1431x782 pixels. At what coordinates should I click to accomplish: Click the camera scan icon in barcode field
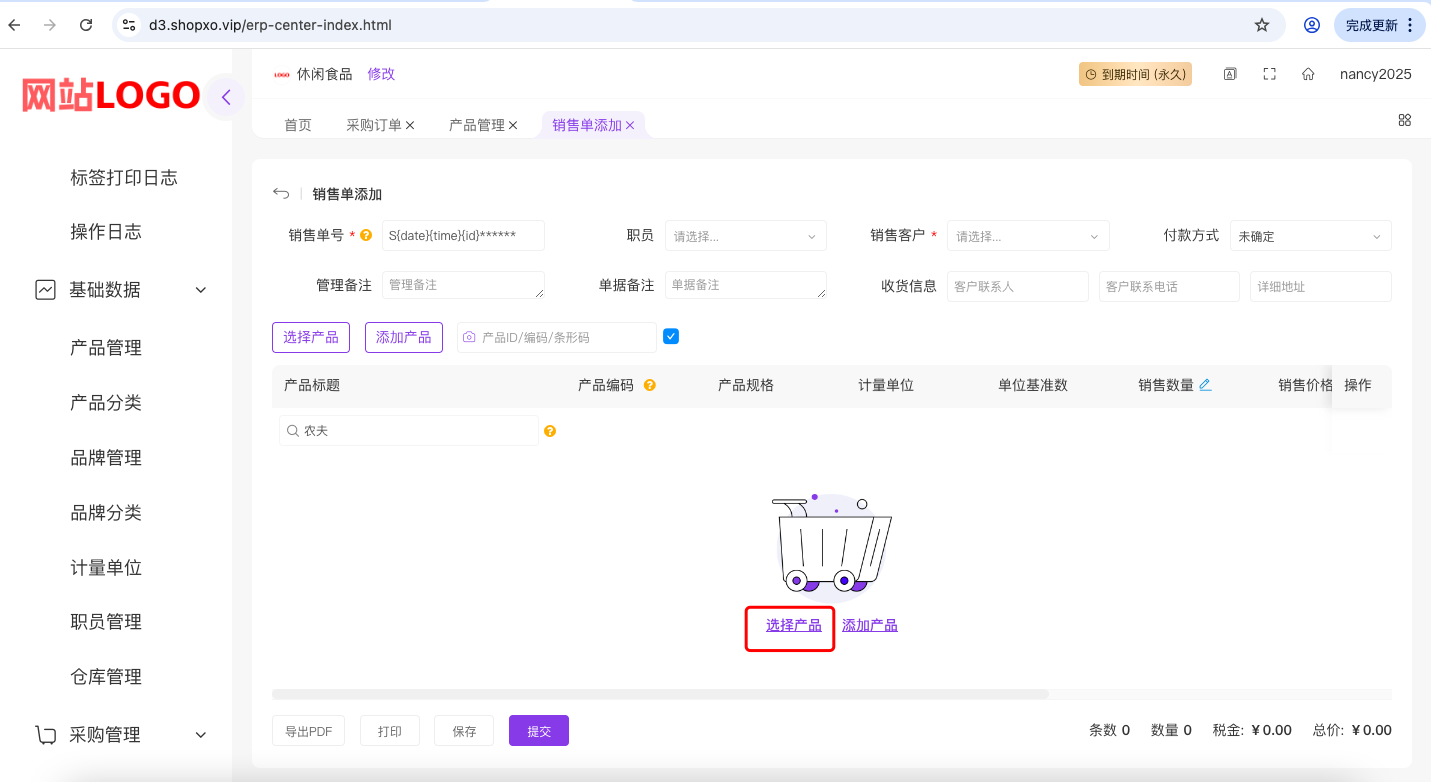click(469, 338)
